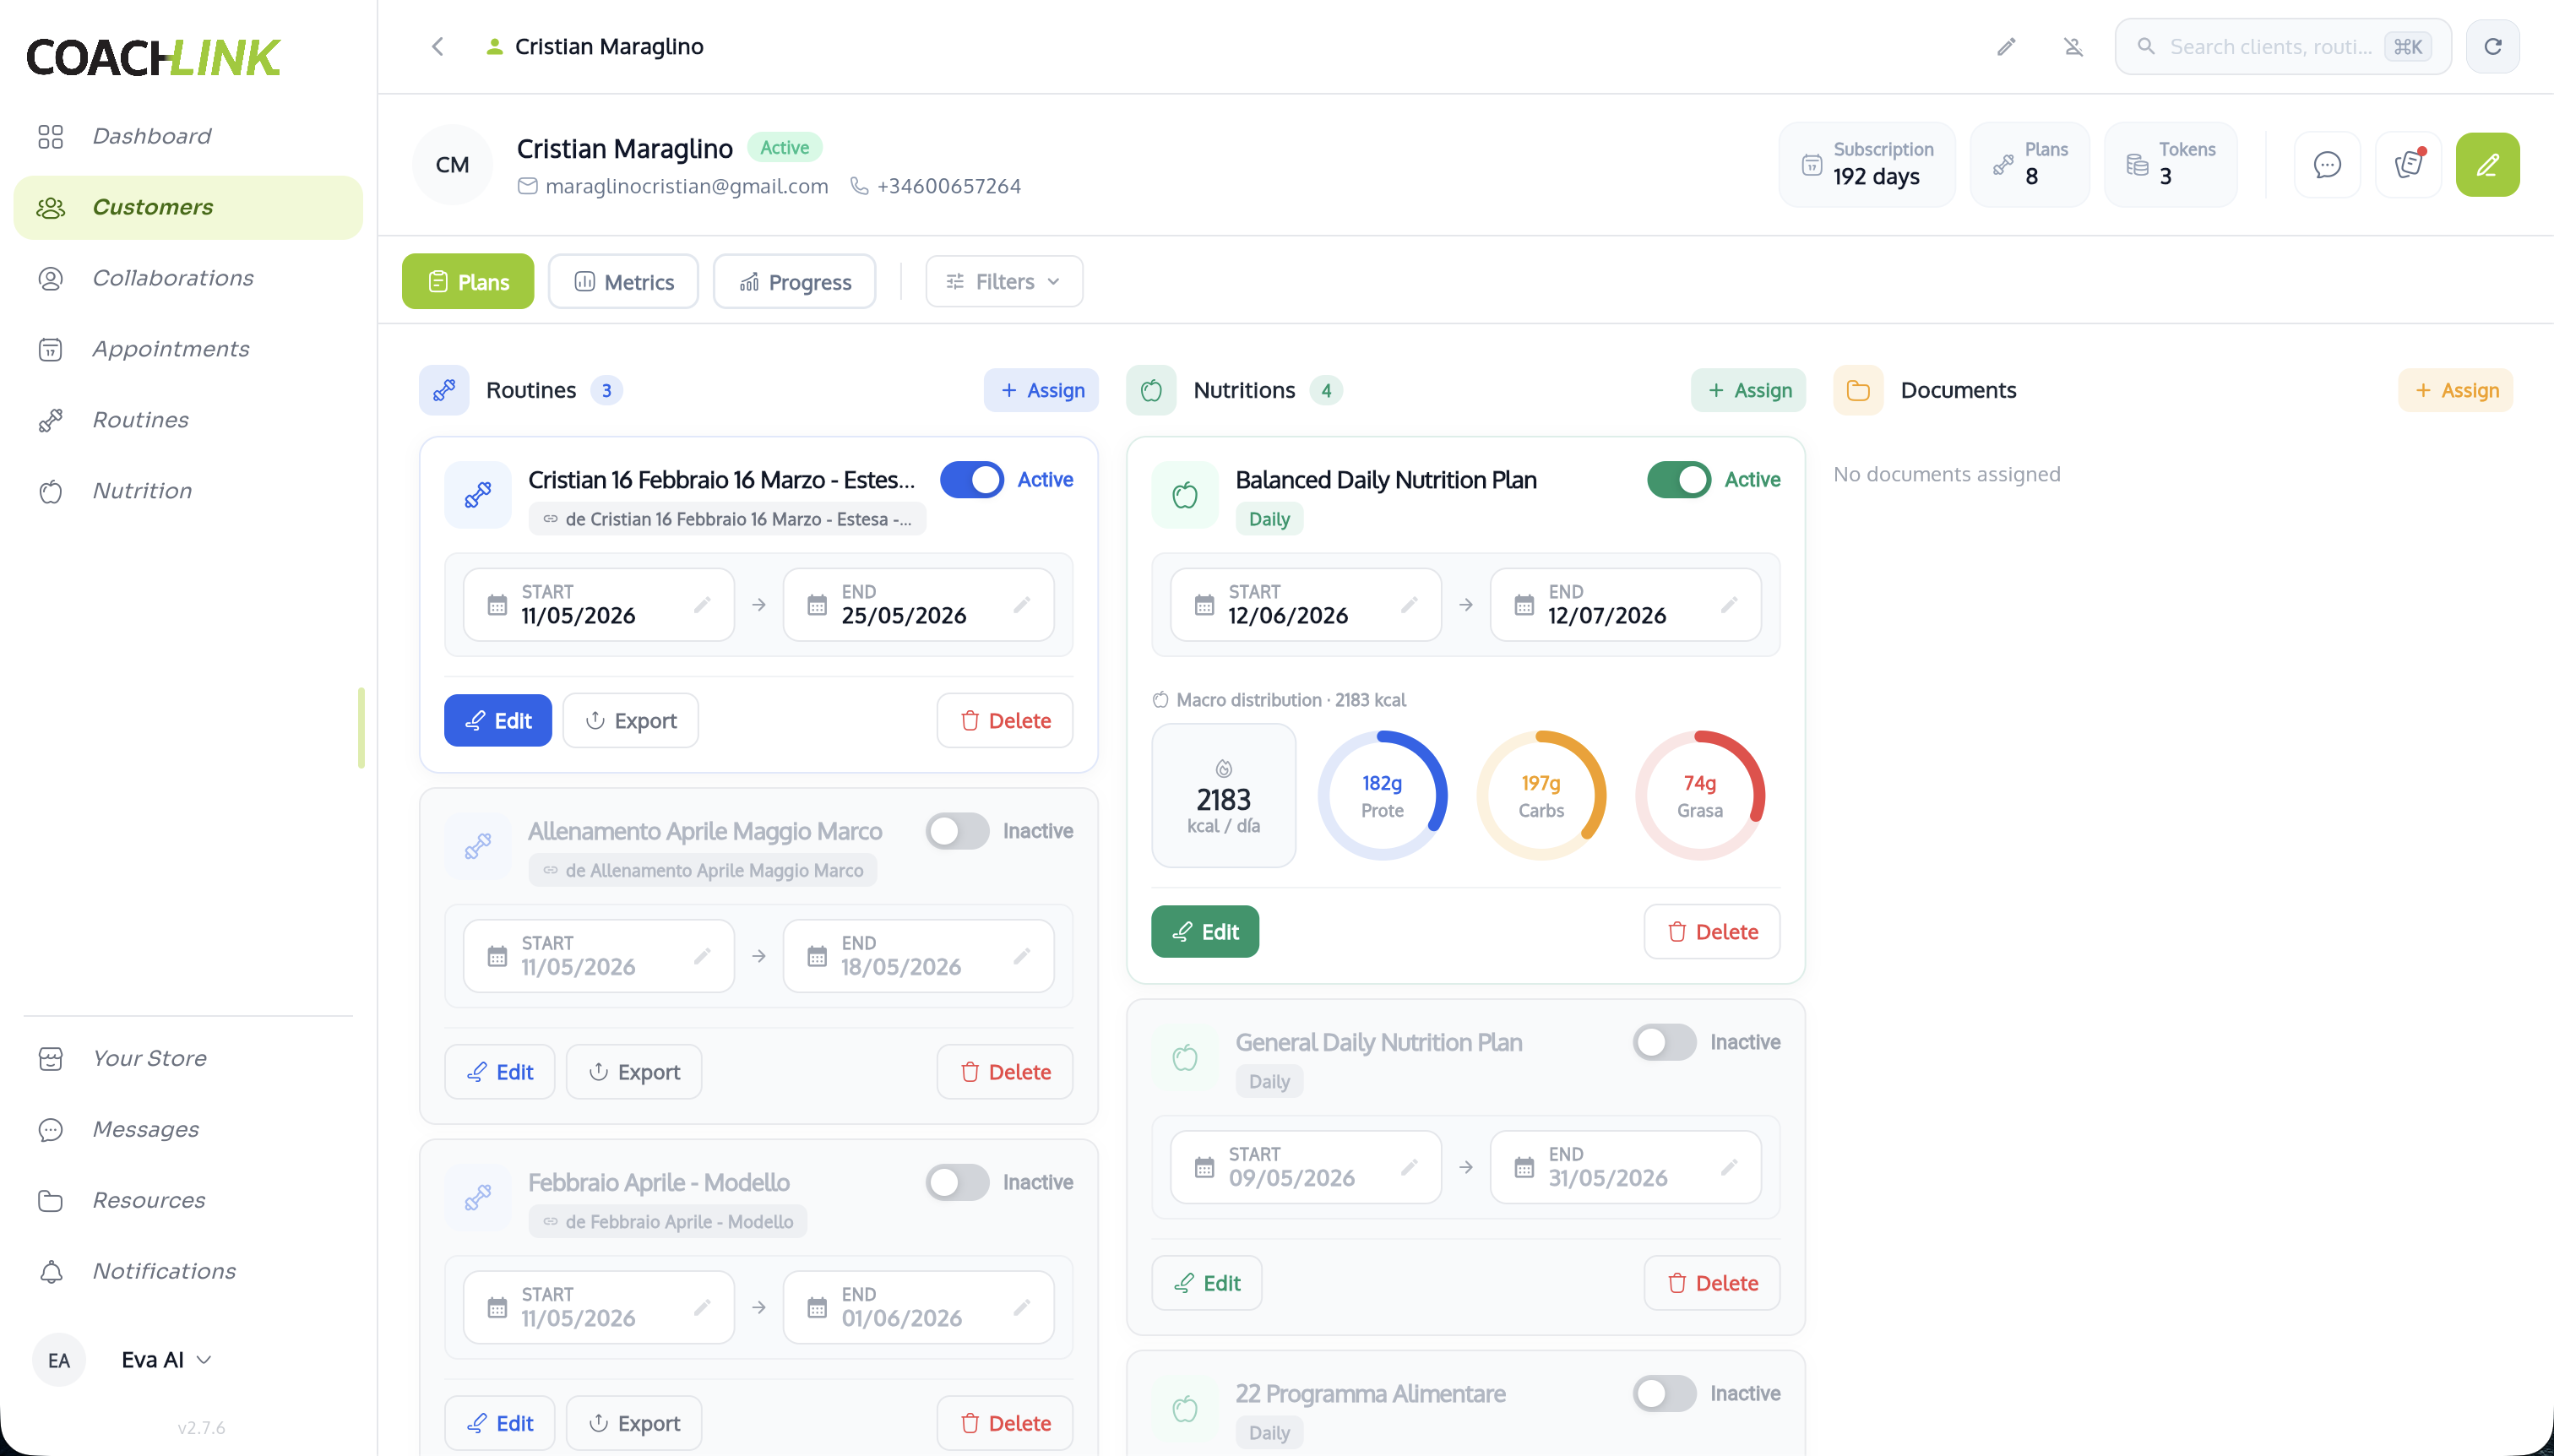
Task: Deactivate Balanced Daily Nutrition Plan switch
Action: point(1679,480)
